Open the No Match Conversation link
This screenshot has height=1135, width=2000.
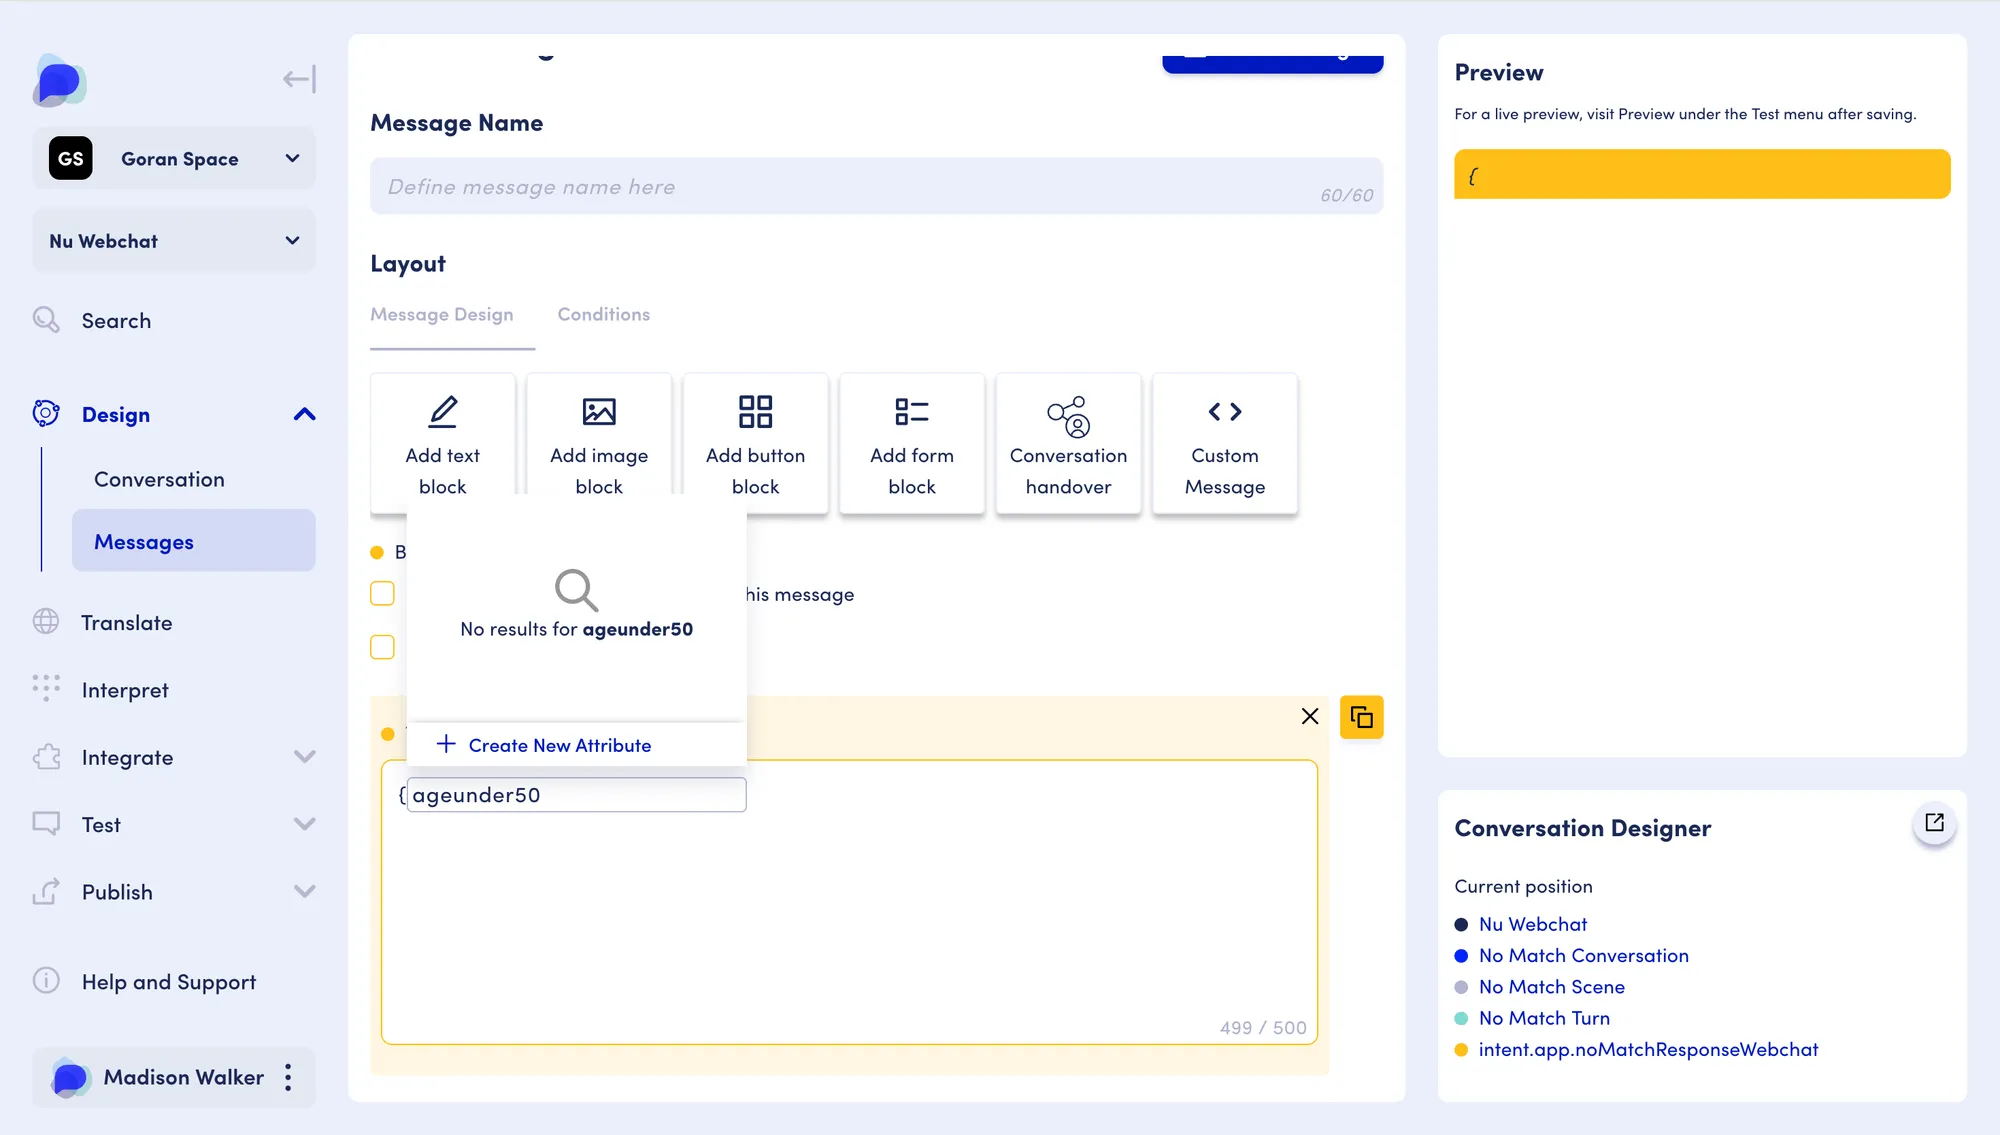tap(1583, 955)
